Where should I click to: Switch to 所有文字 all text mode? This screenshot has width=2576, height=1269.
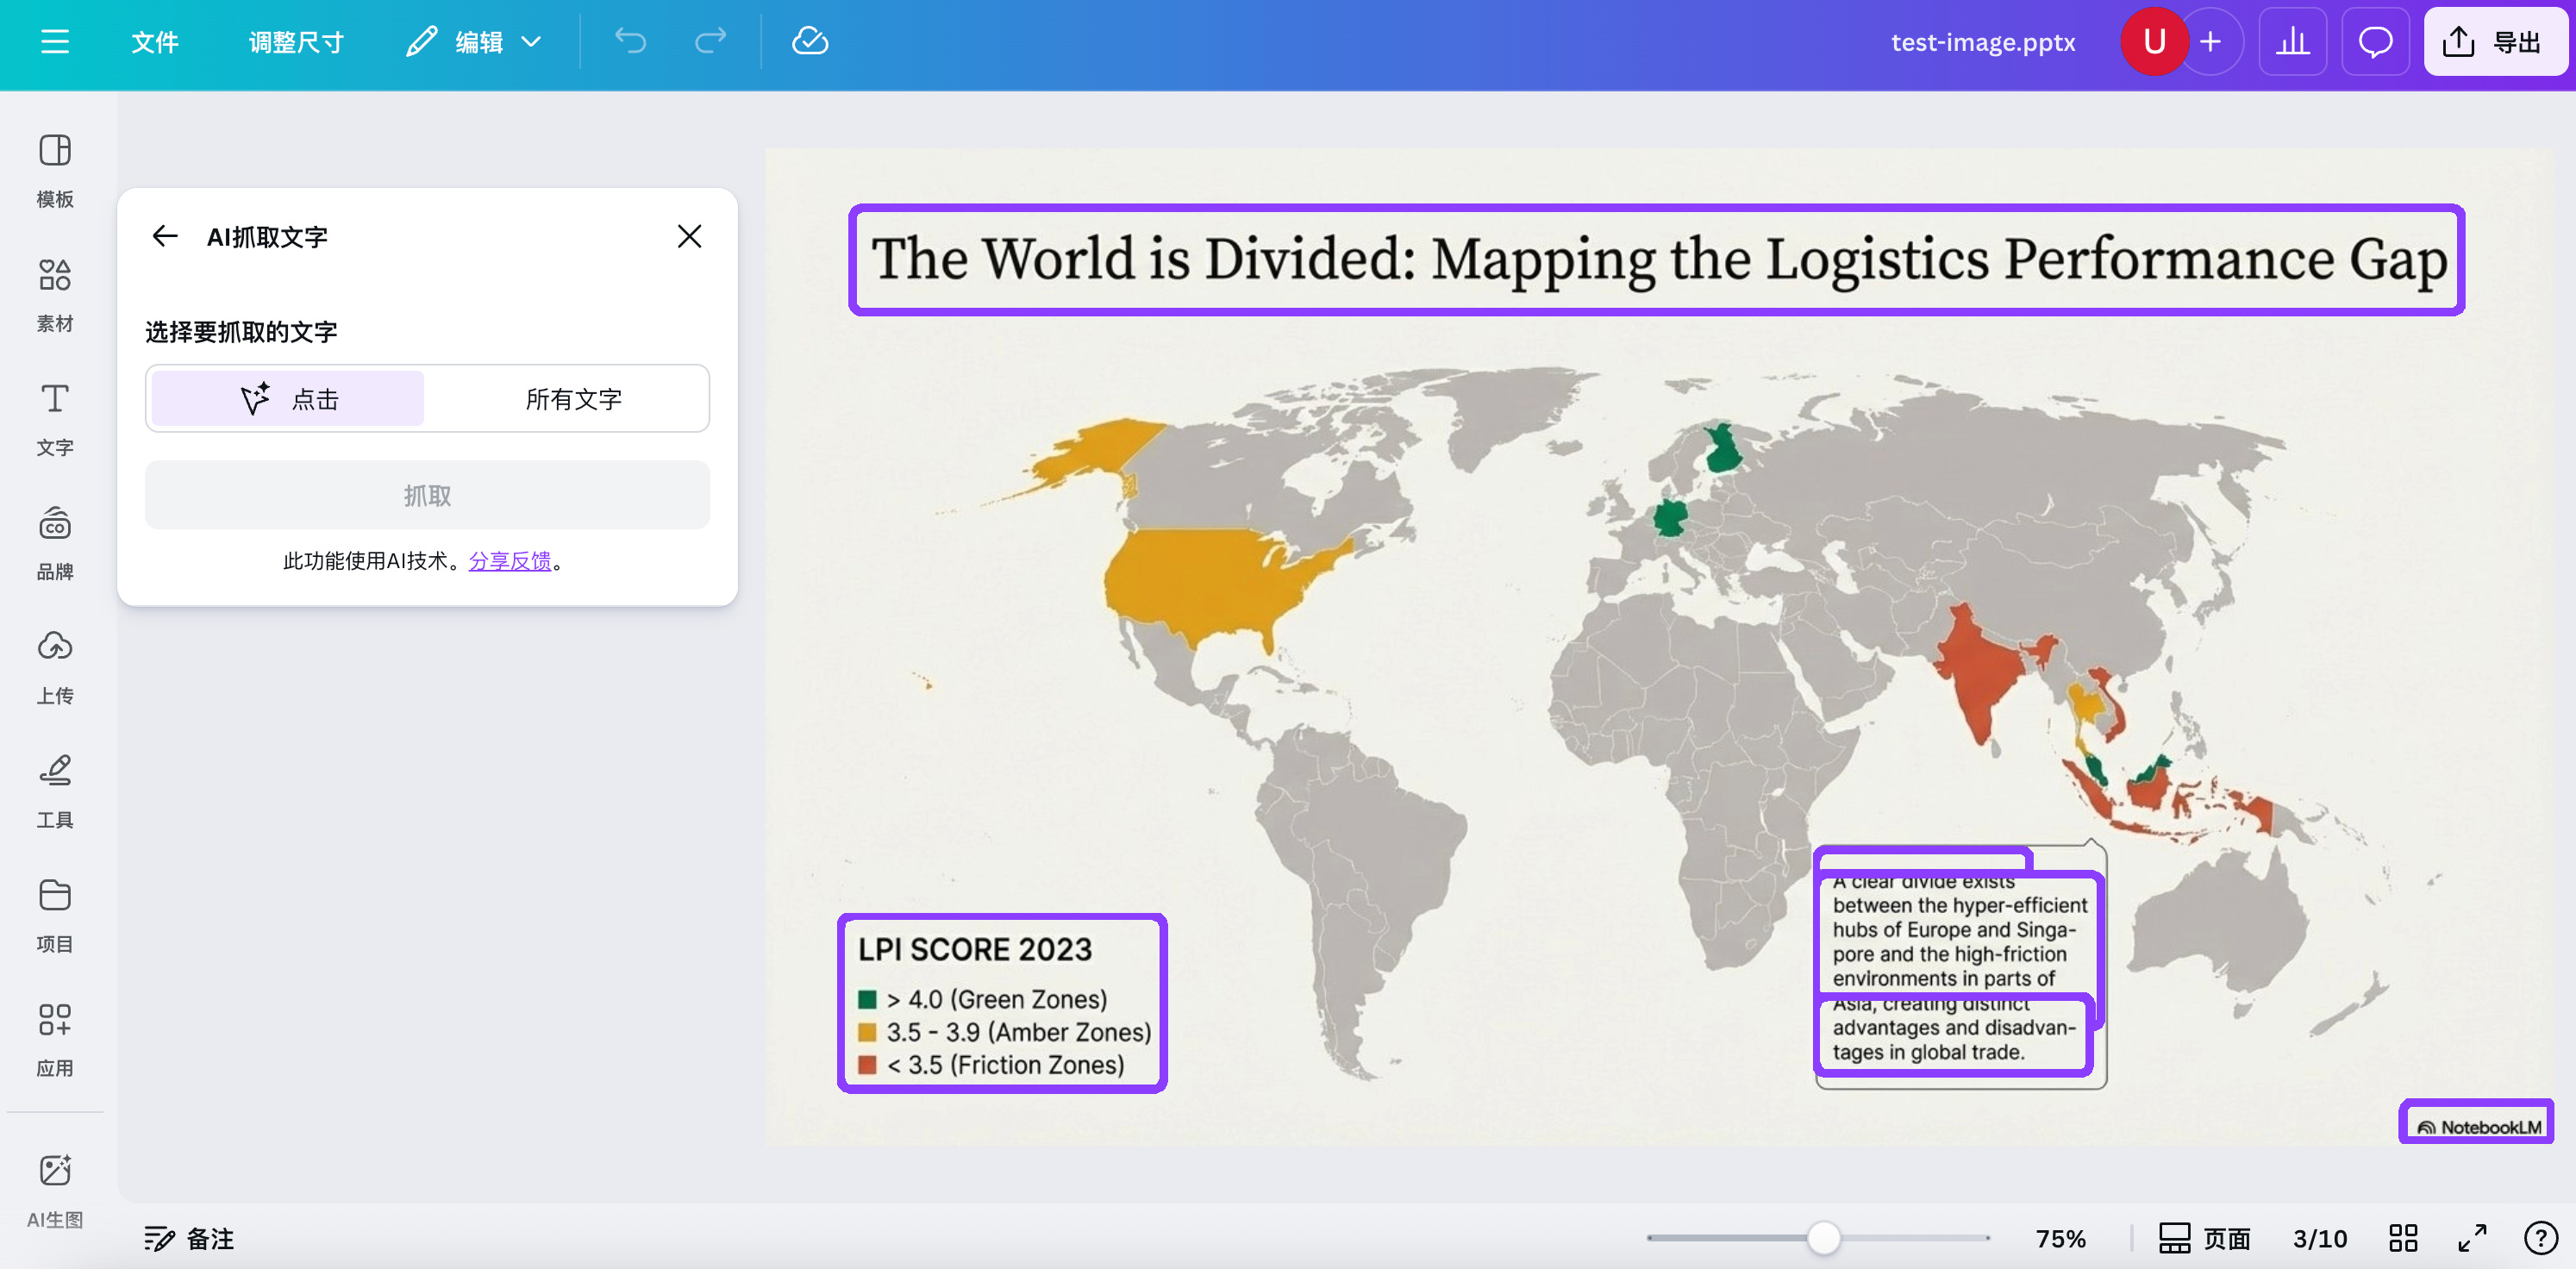[x=573, y=399]
